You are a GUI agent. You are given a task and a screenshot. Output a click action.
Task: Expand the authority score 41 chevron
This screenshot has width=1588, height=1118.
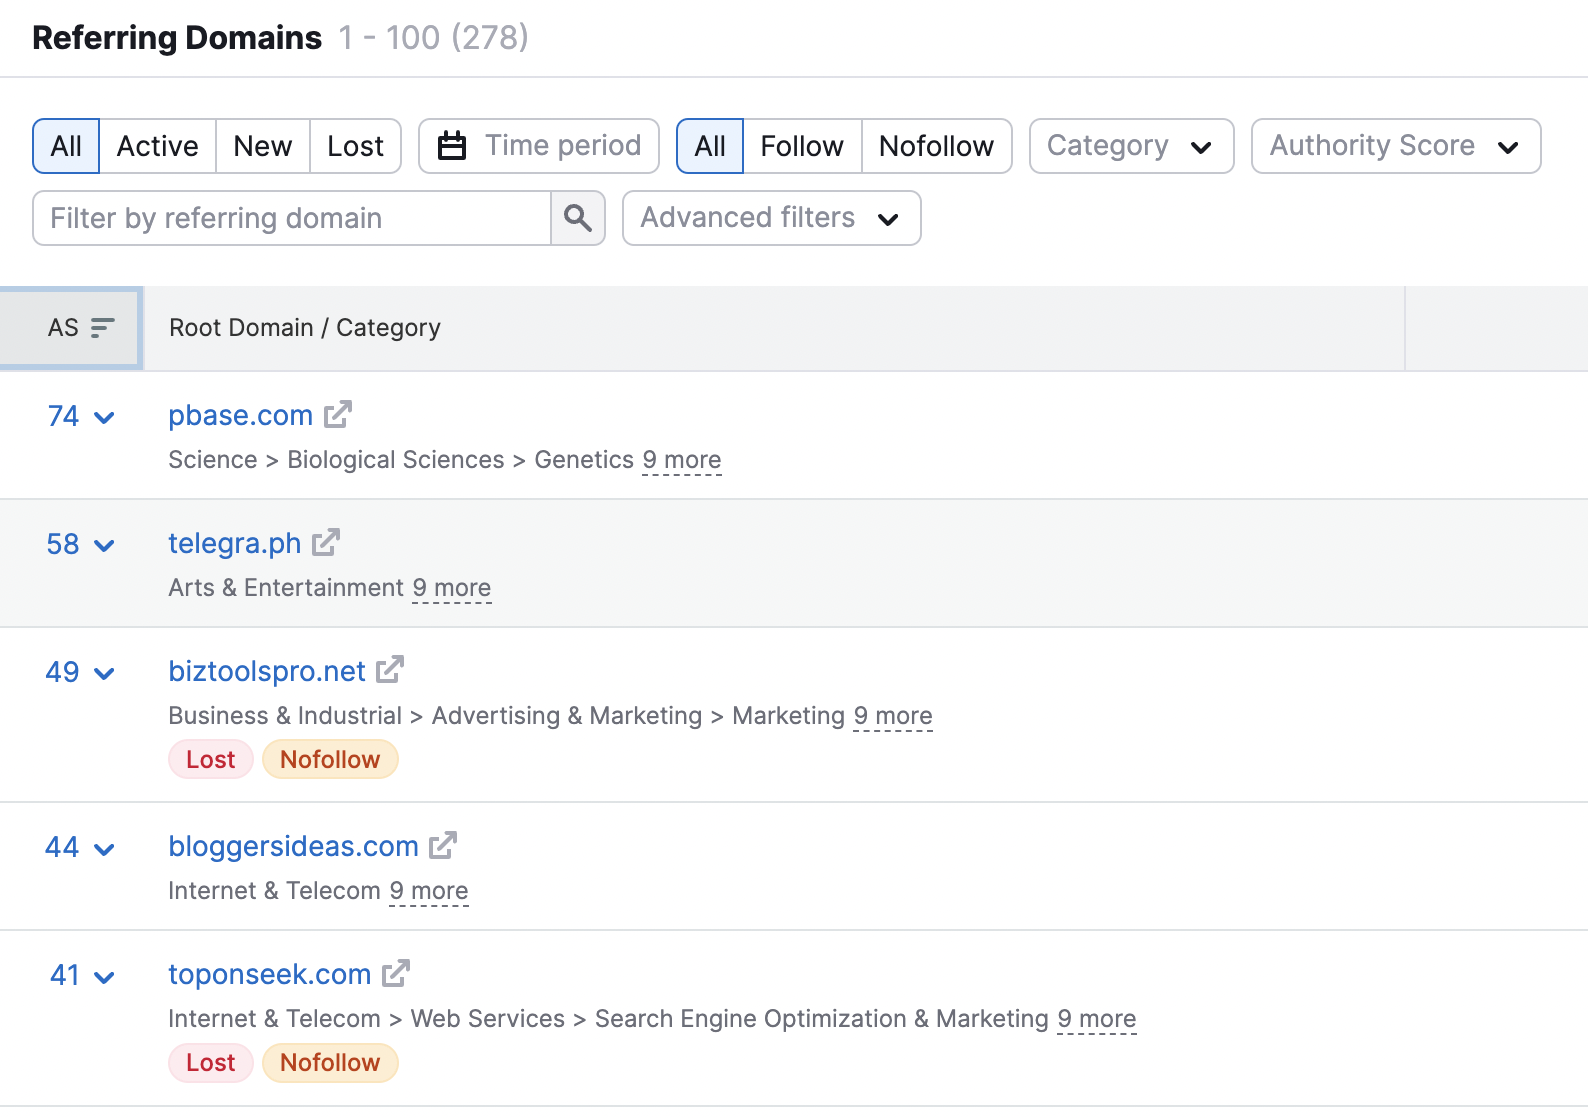coord(104,977)
